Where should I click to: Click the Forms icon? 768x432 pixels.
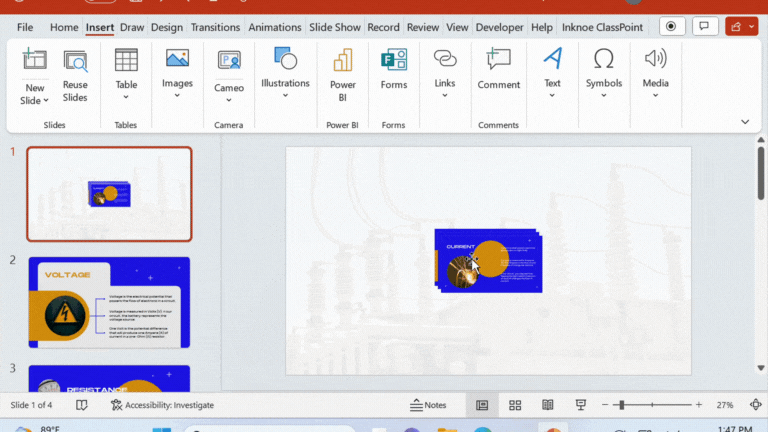click(x=394, y=60)
